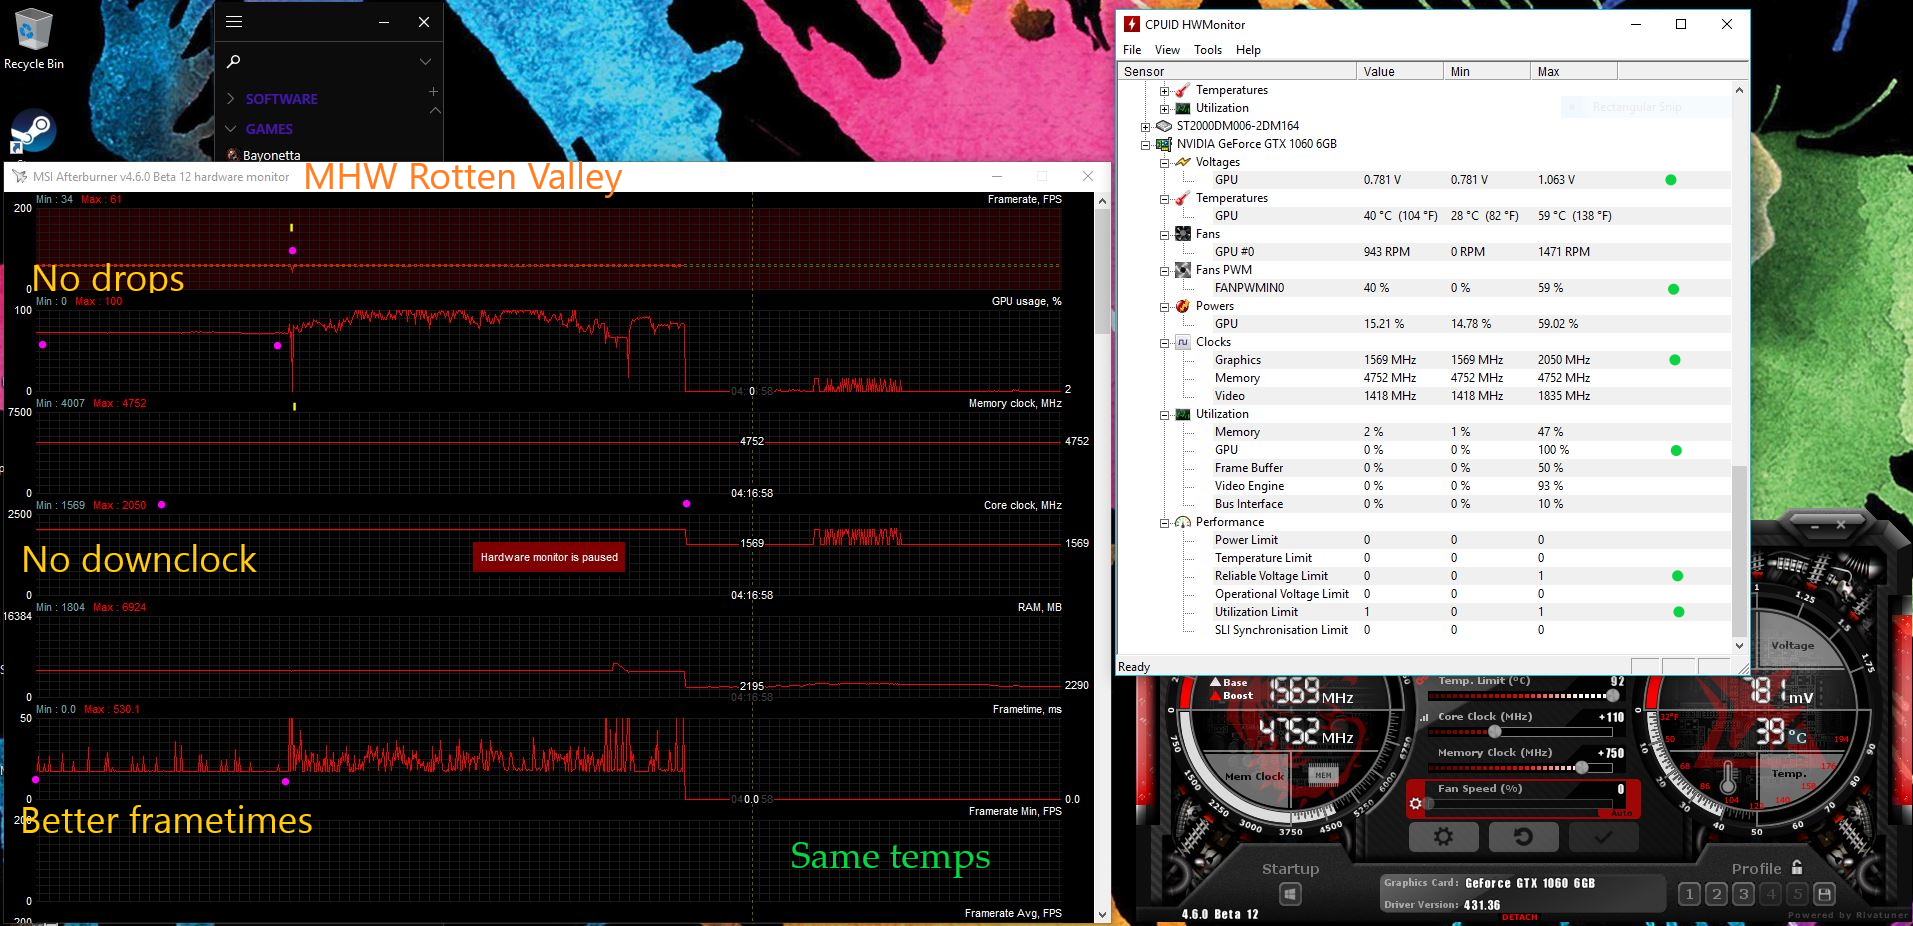Collapse the Fans PWM tree node

click(1164, 271)
